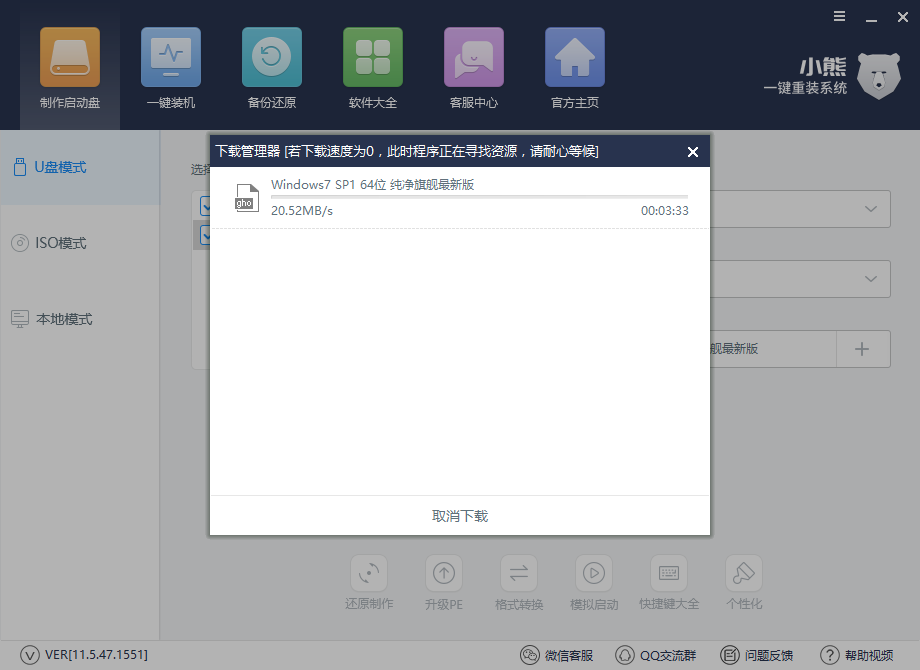
Task: Open 备份还原 backup and restore
Action: point(272,67)
